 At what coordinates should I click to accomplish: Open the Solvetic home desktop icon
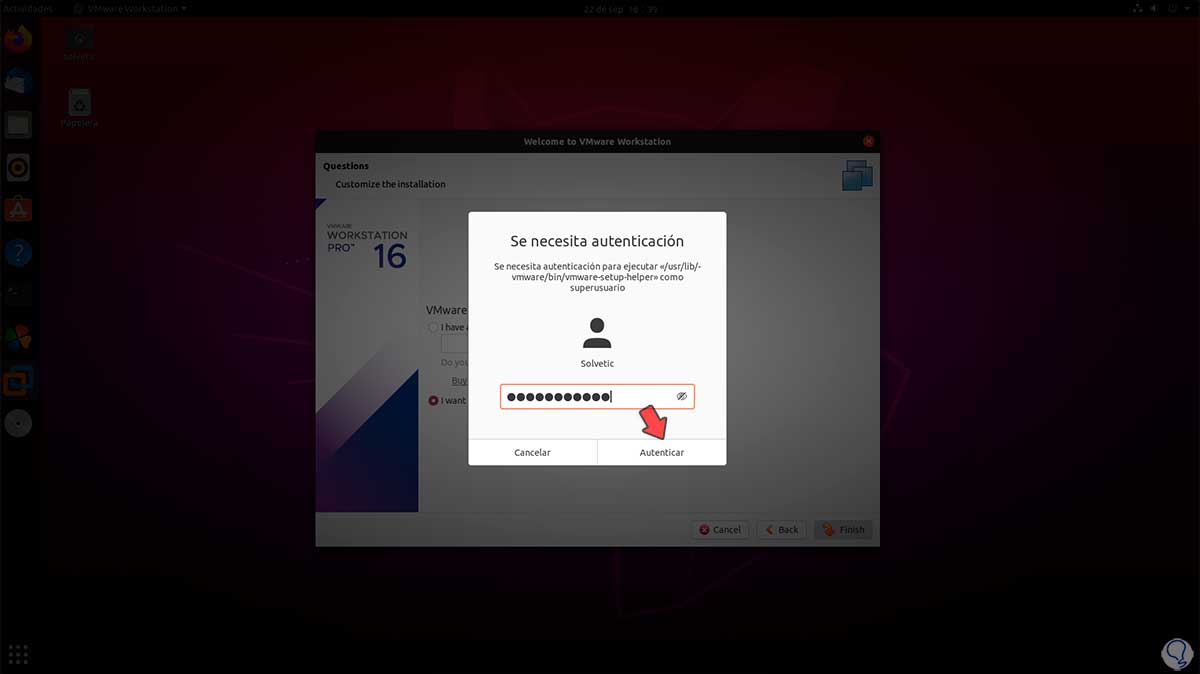click(x=79, y=43)
